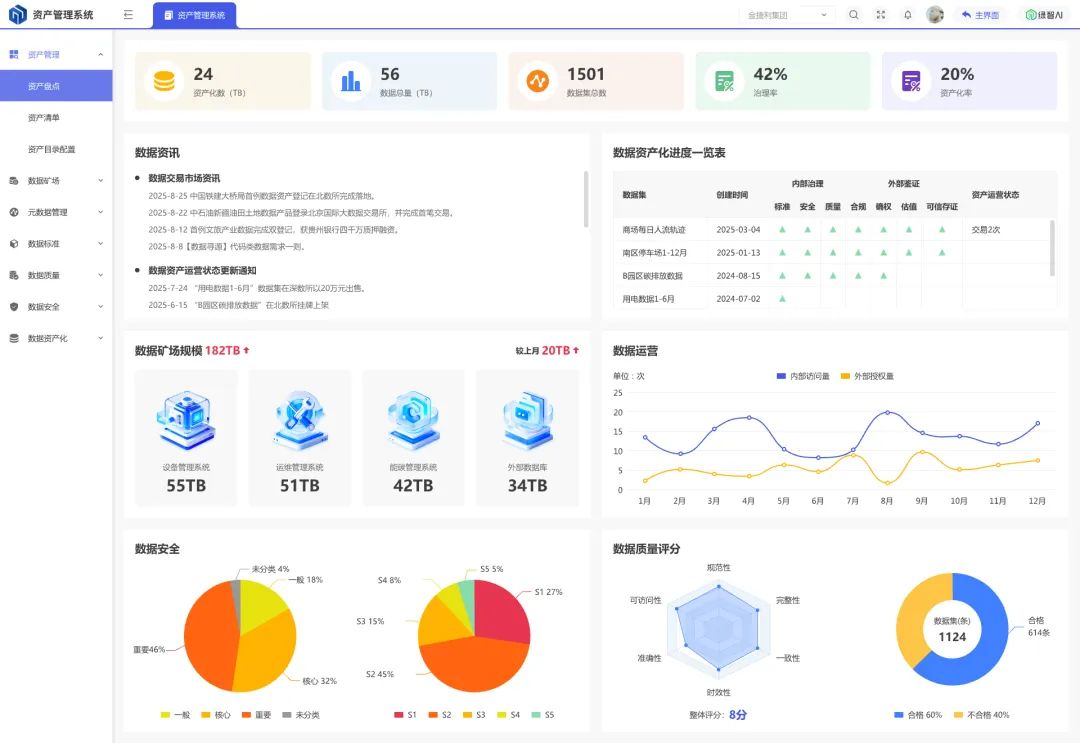1080x743 pixels.
Task: Open the notification bell
Action: 908,14
